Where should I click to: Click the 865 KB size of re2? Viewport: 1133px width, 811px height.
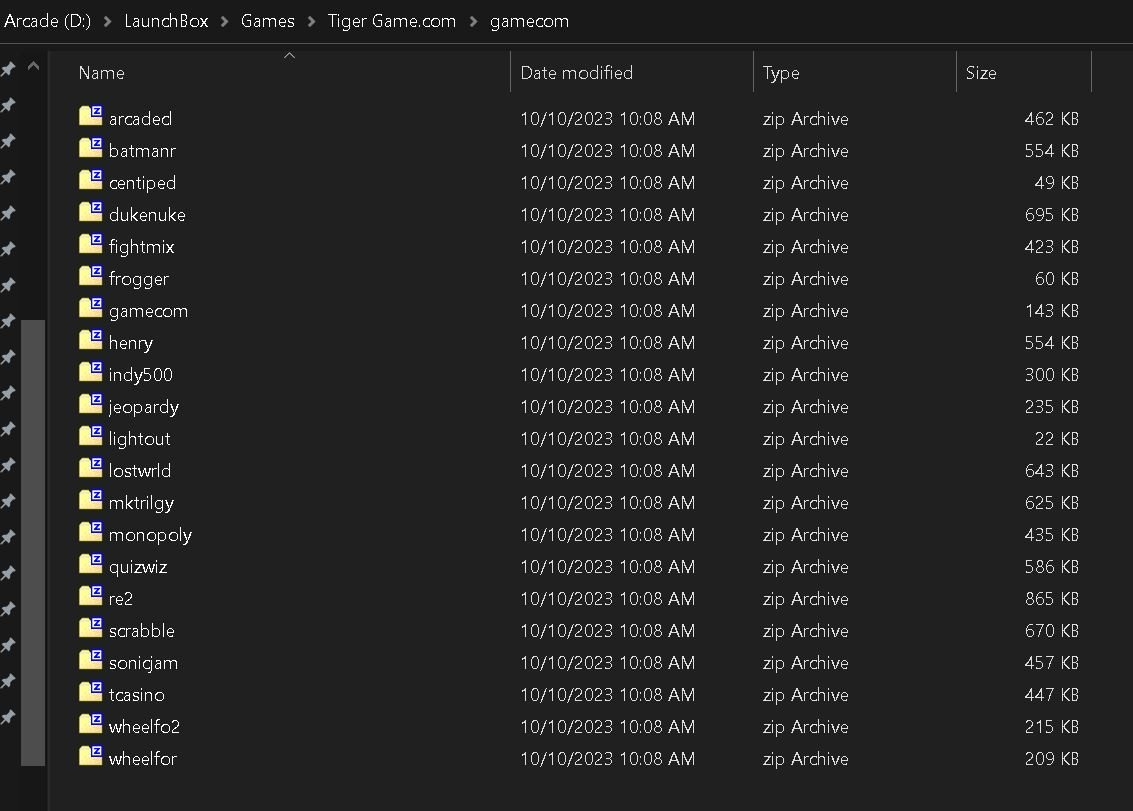(x=1051, y=598)
